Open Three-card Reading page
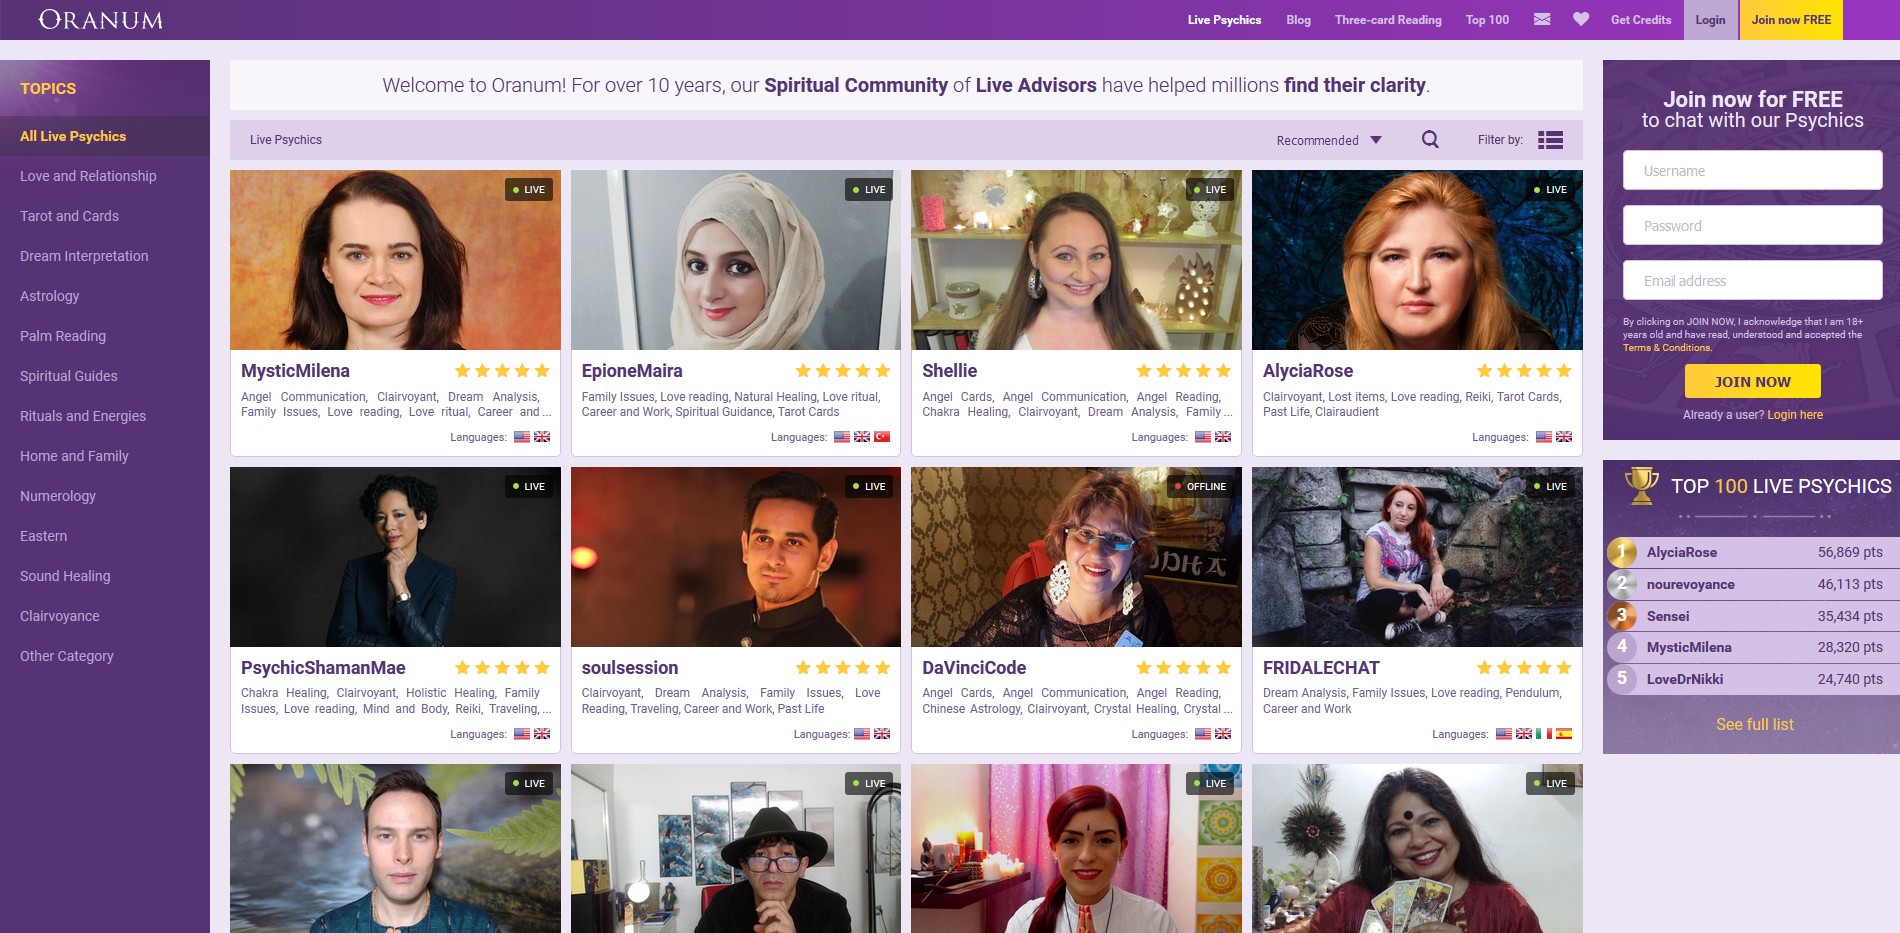The image size is (1900, 933). pyautogui.click(x=1388, y=20)
